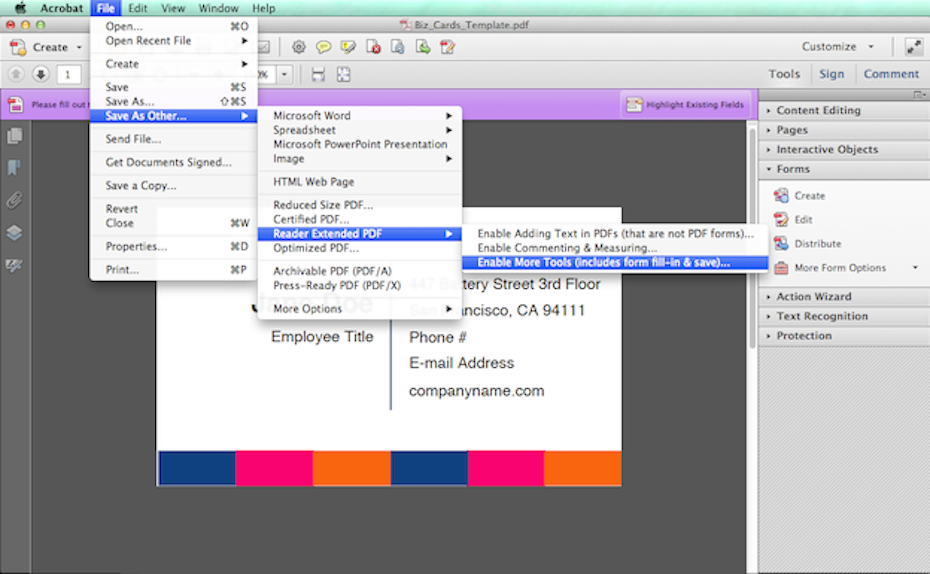Toggle full screen read mode icon
Screen dimensions: 930x574
point(913,47)
